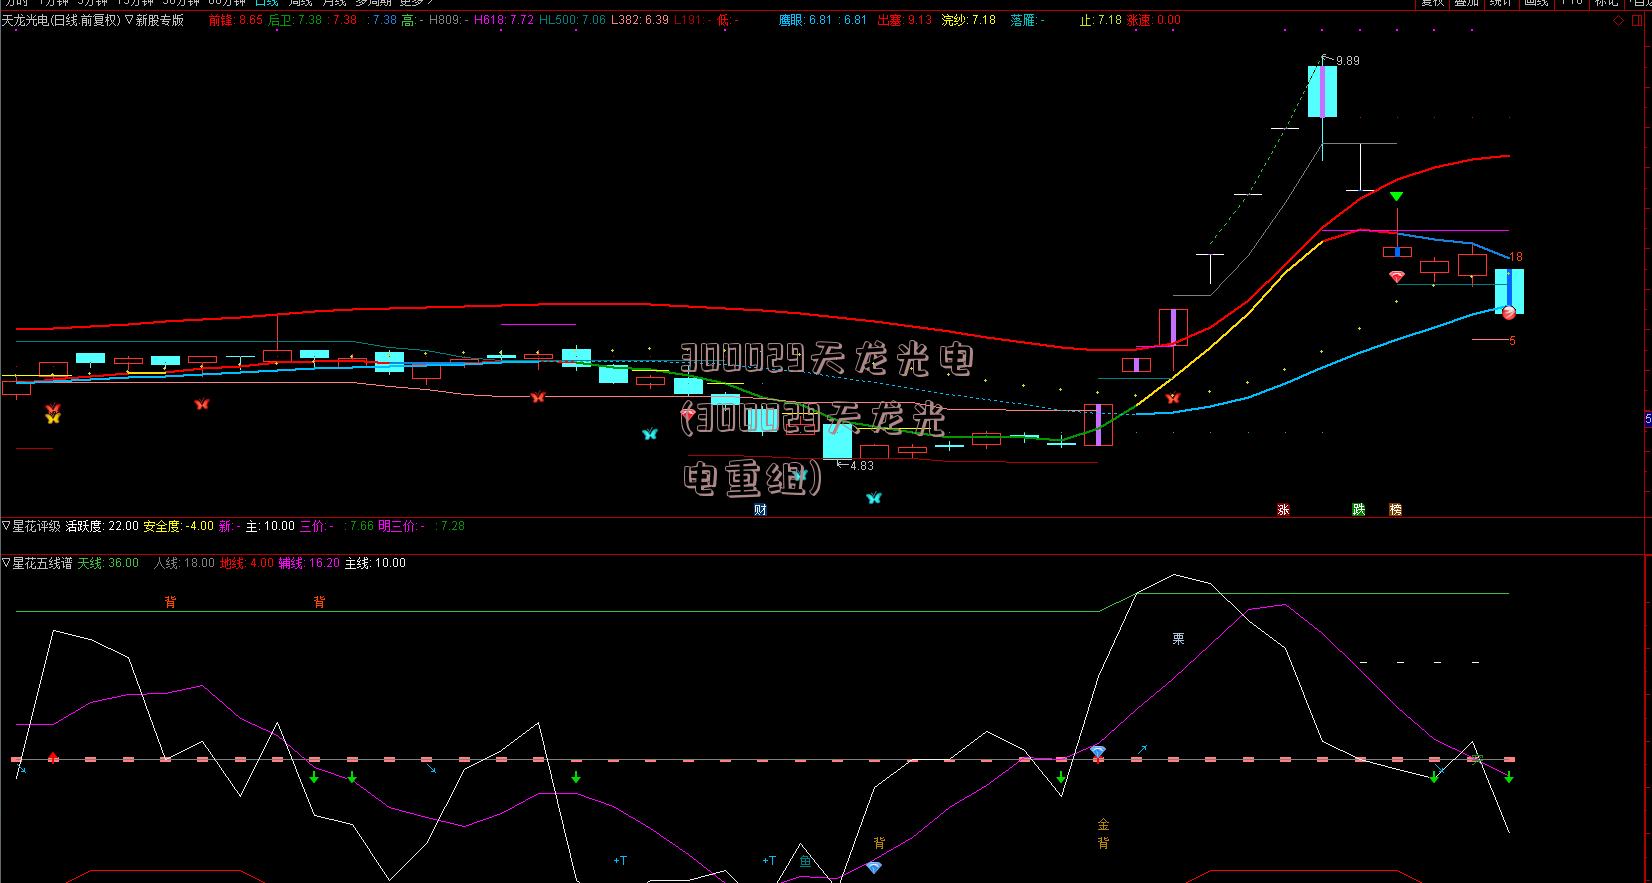Click the 地线: 4.00 value
This screenshot has width=1652, height=883.
coord(246,563)
